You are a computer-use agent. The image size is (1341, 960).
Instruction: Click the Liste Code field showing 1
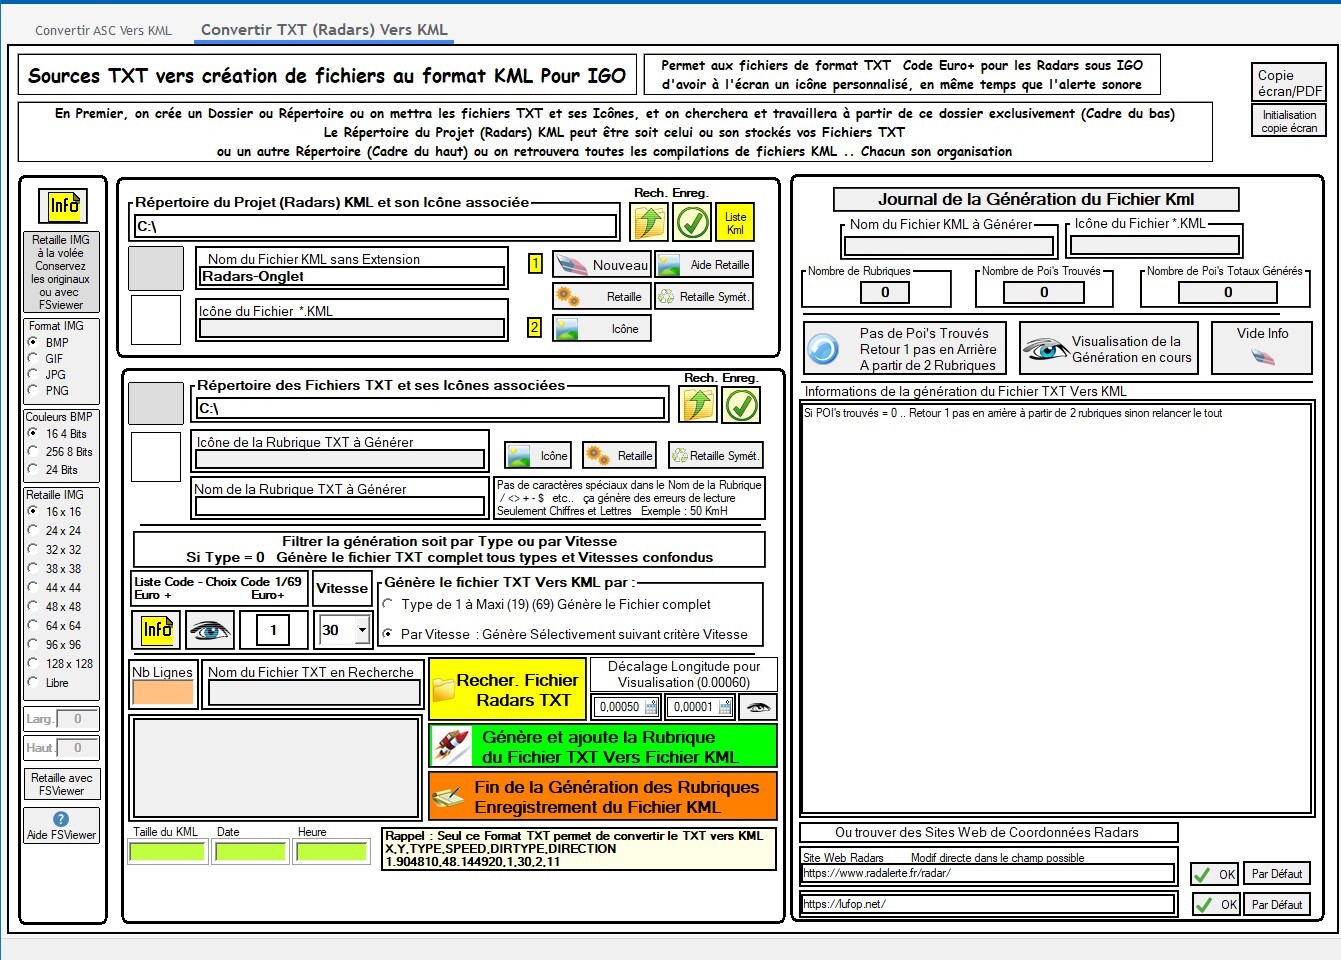tap(273, 630)
